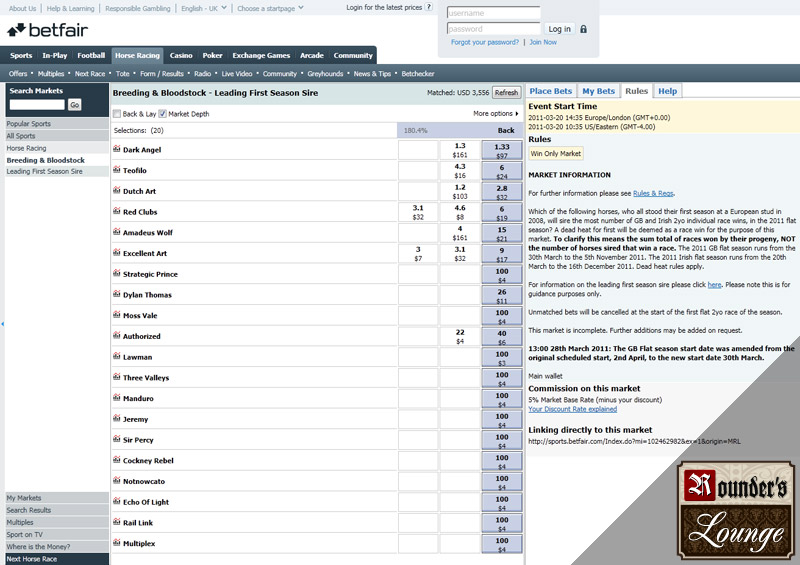Follow the Join Now link
The height and width of the screenshot is (565, 800).
click(543, 42)
